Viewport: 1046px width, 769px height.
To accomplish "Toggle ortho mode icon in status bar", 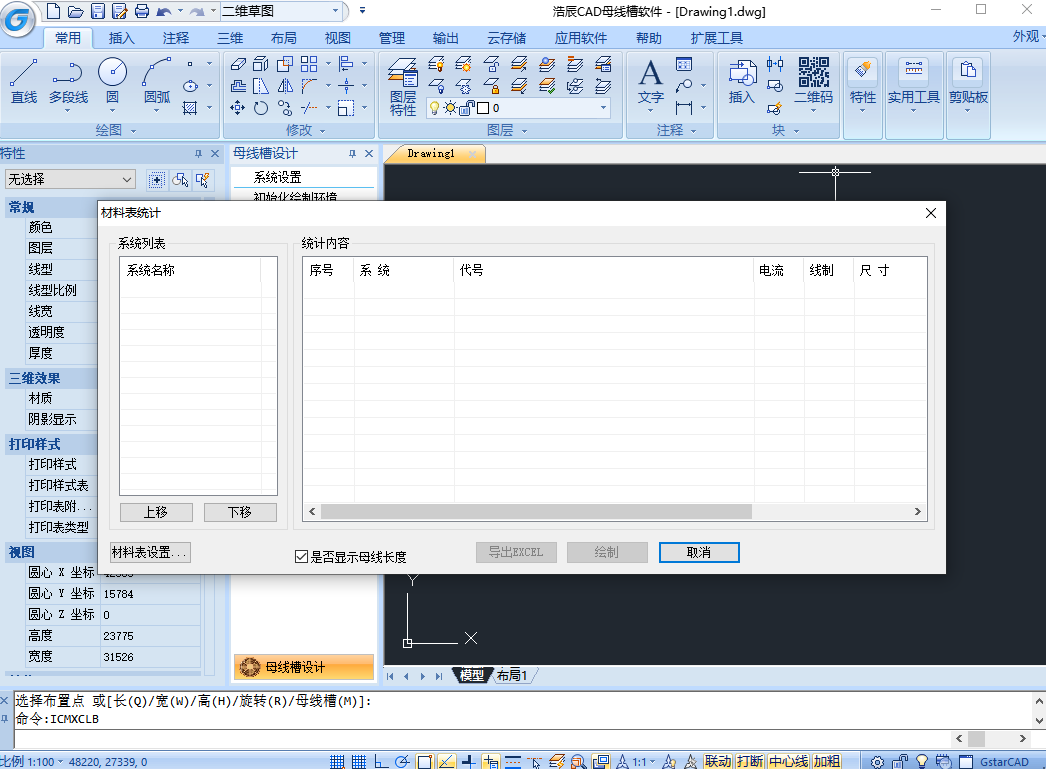I will [381, 762].
